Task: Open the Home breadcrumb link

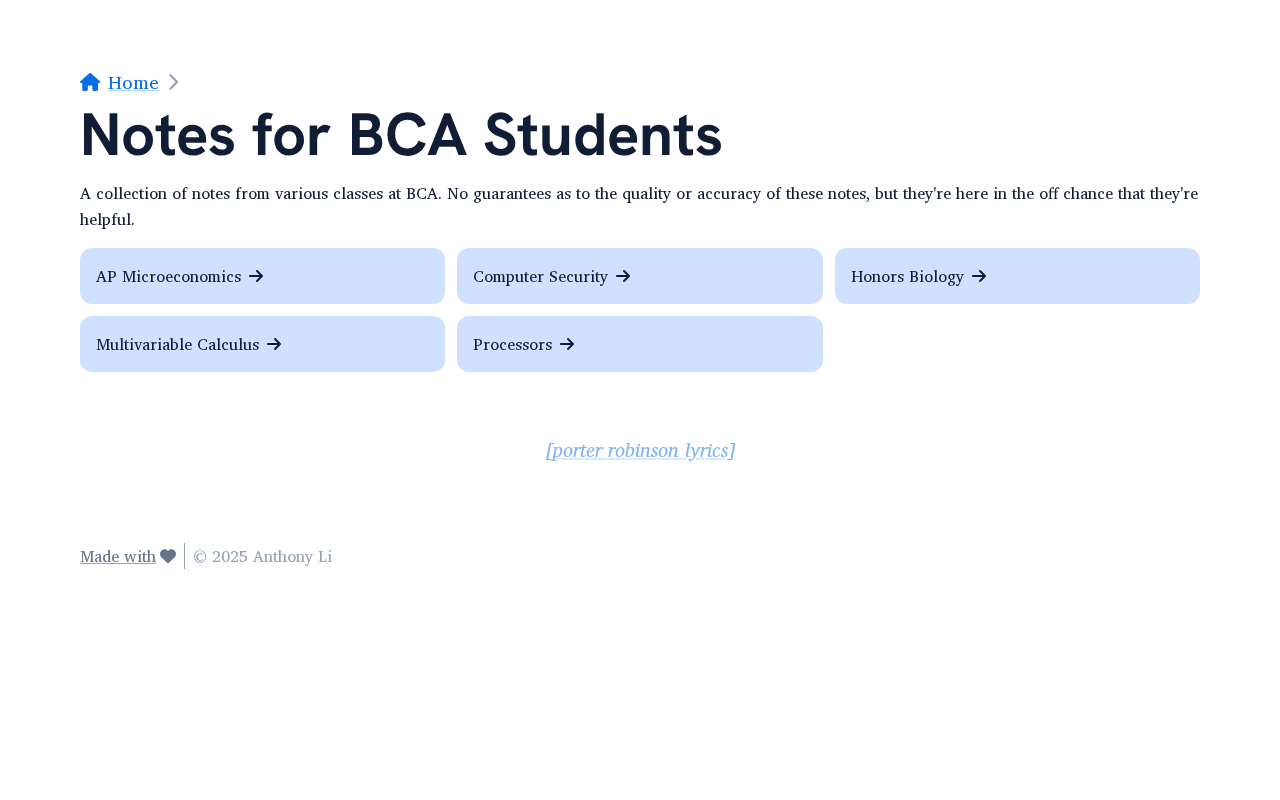Action: [x=133, y=83]
